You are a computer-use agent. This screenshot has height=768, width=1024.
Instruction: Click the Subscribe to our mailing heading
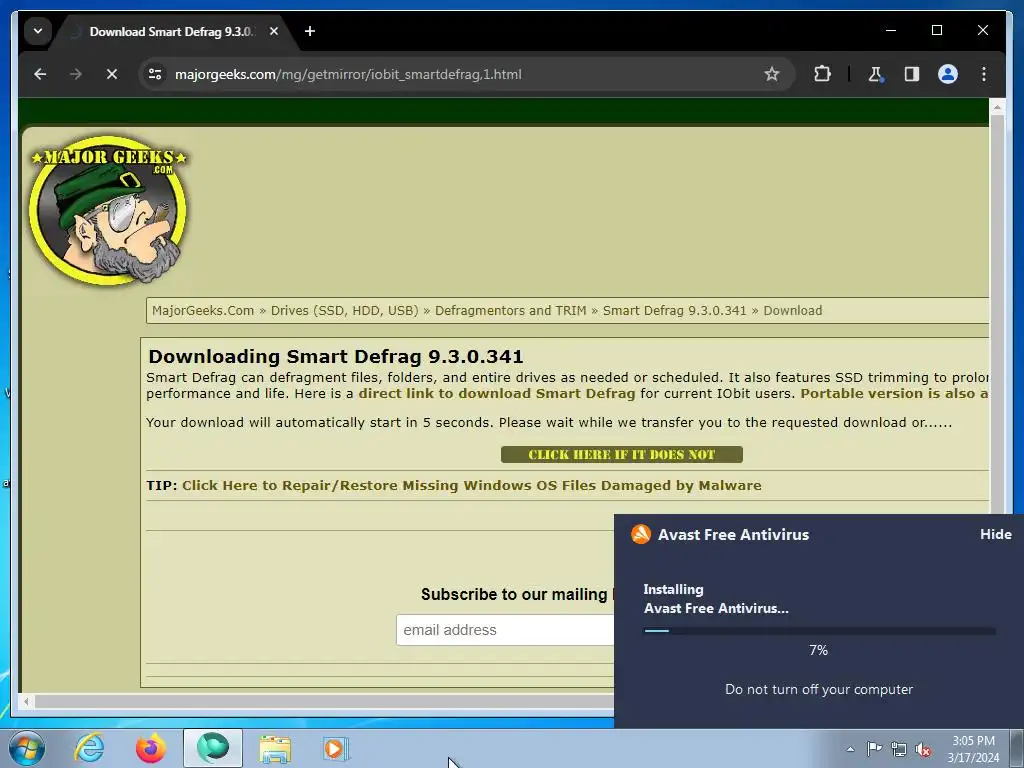(x=514, y=594)
